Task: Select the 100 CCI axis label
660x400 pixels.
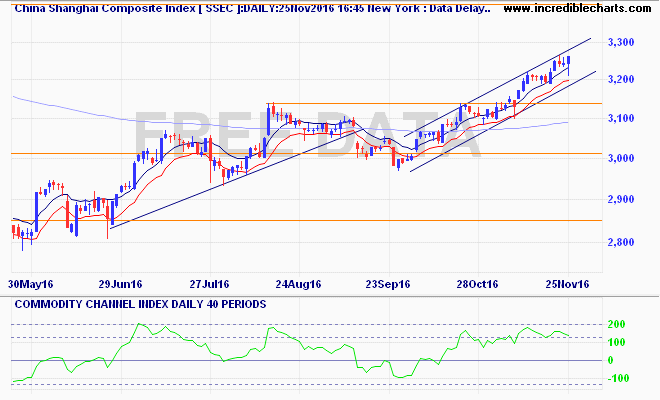Action: (616, 342)
